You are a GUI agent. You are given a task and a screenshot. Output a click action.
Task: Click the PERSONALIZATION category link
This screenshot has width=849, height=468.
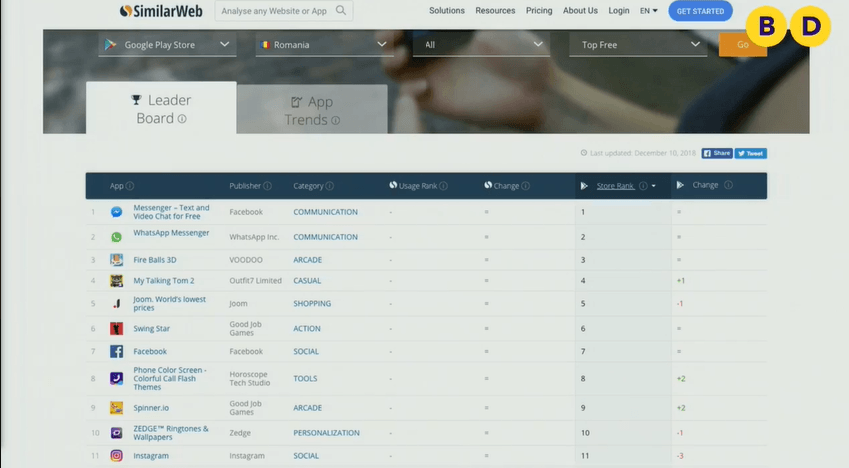tap(326, 433)
